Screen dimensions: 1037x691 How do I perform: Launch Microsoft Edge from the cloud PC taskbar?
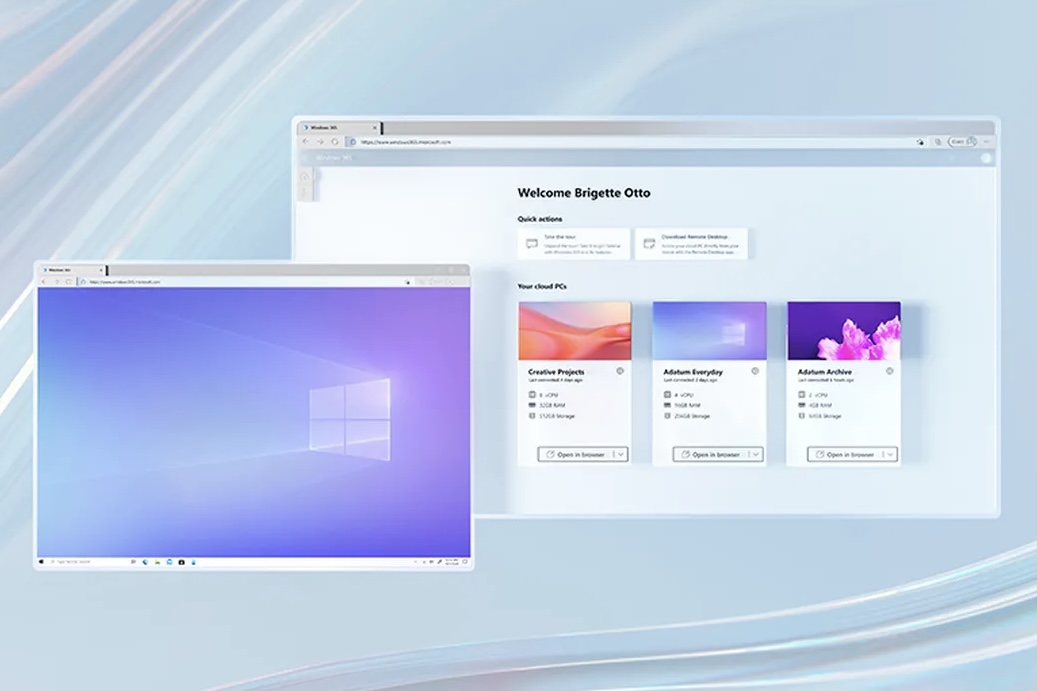pyautogui.click(x=145, y=562)
